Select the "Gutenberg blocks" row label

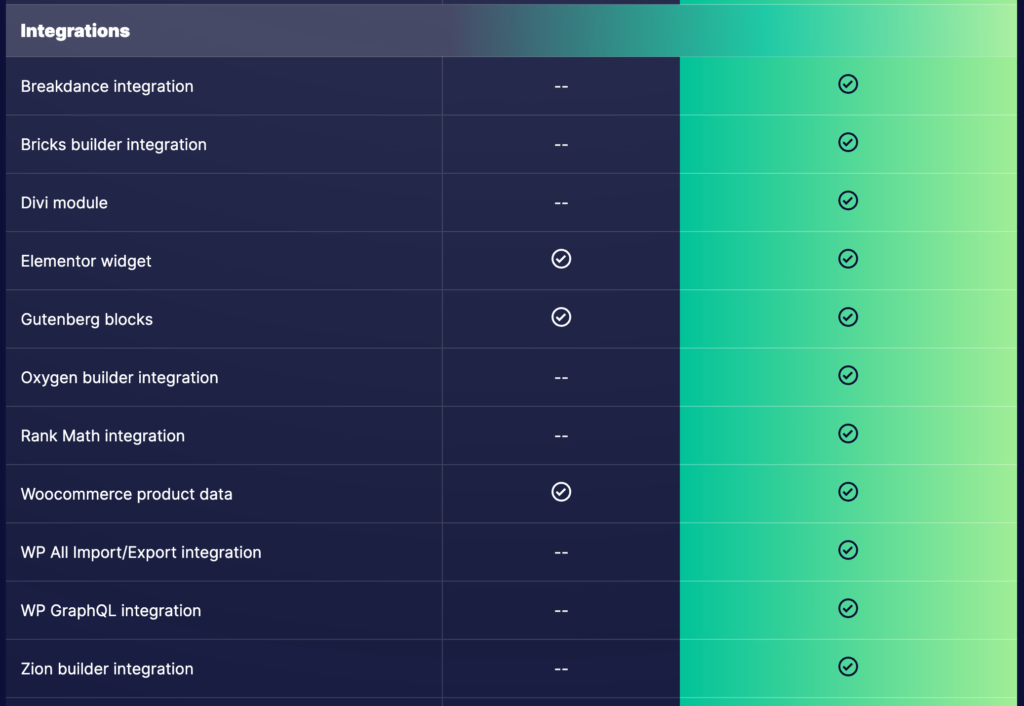click(x=87, y=319)
